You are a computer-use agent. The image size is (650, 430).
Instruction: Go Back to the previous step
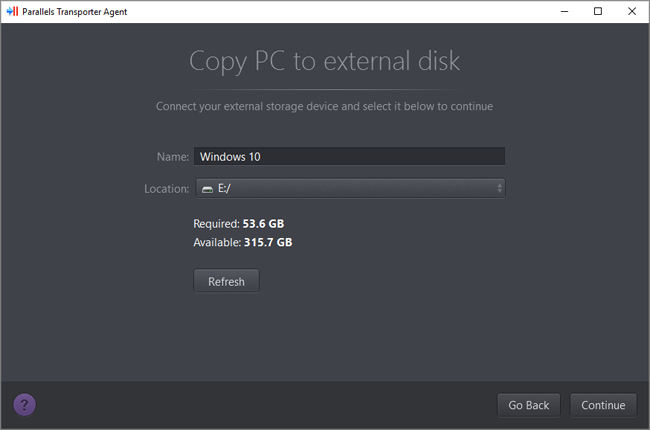pyautogui.click(x=528, y=405)
